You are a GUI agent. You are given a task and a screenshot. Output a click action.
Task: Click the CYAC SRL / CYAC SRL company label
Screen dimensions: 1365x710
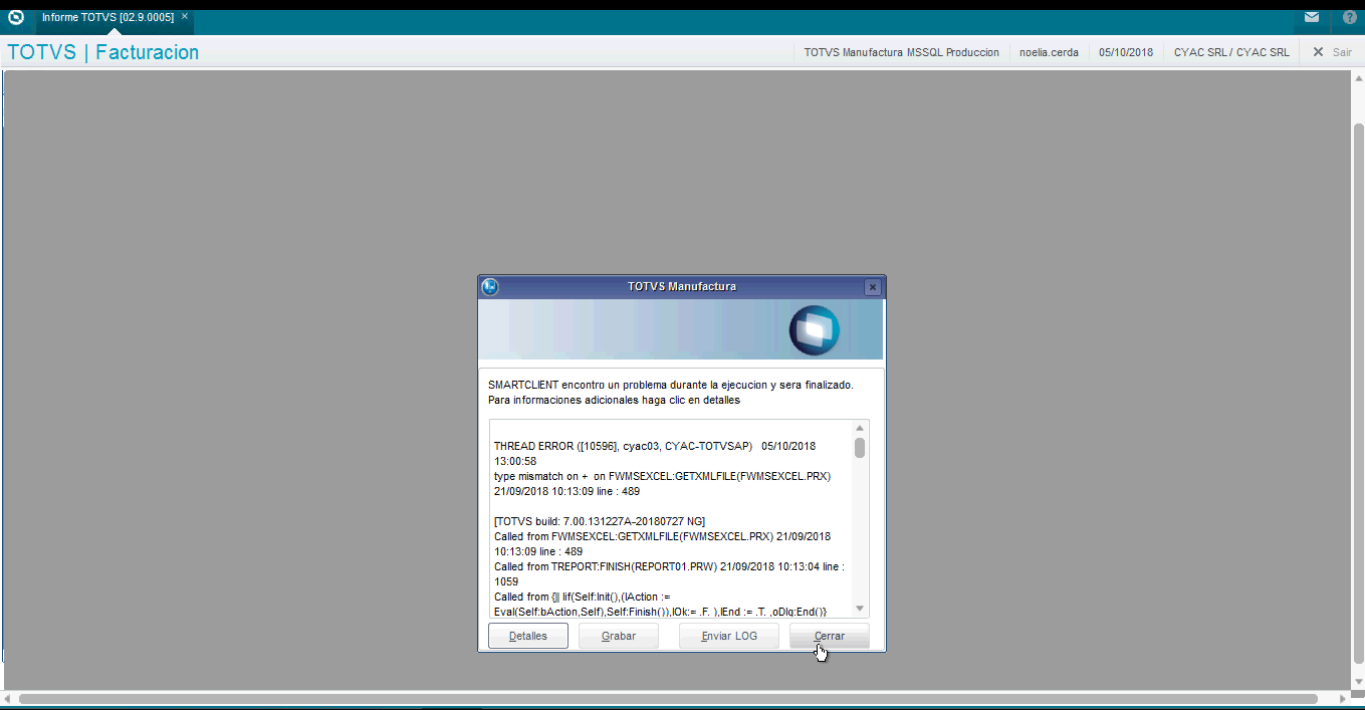point(1231,52)
